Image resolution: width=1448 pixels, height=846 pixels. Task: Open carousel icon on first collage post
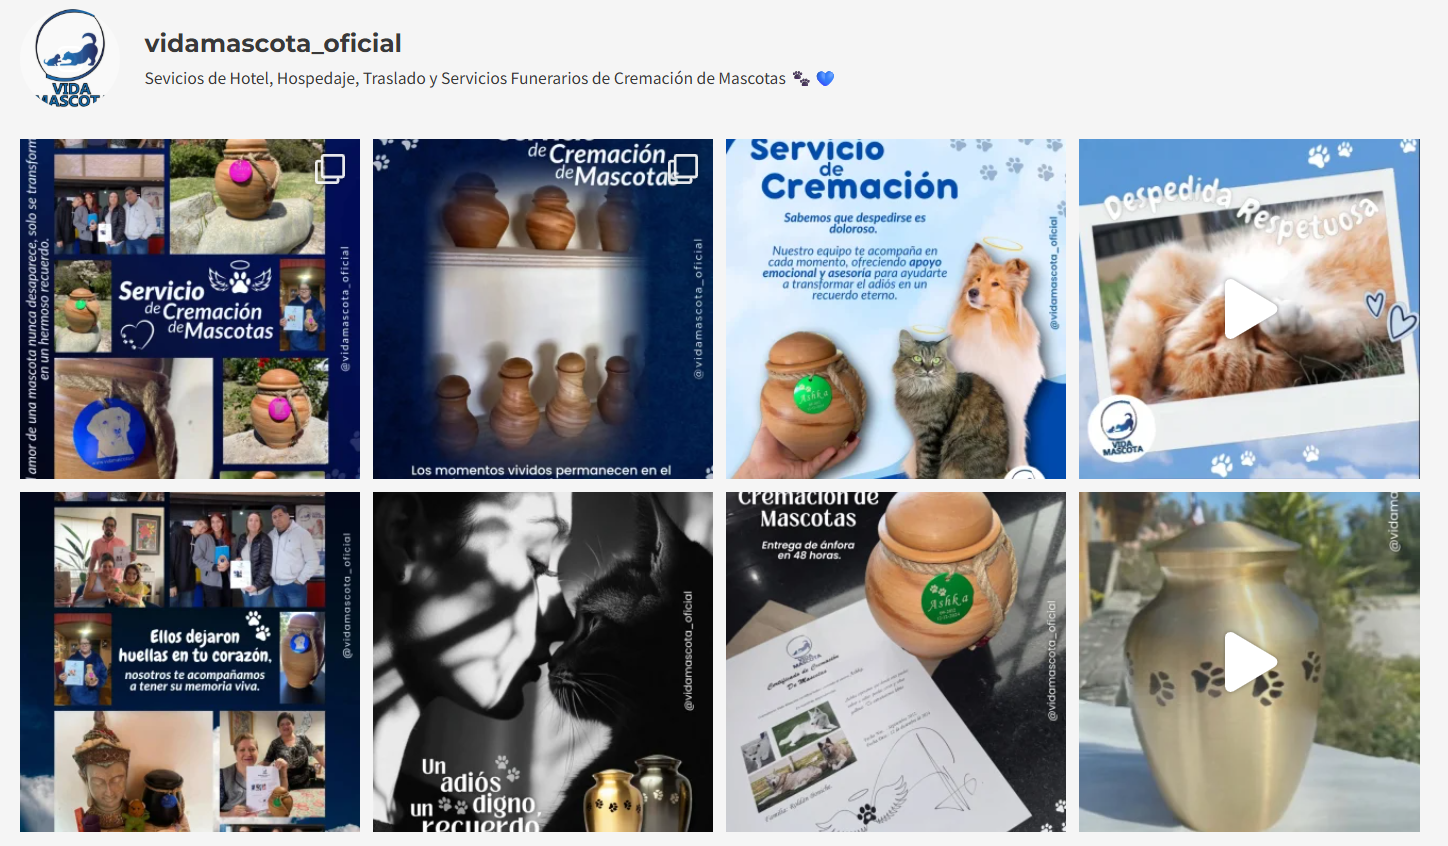pyautogui.click(x=330, y=168)
